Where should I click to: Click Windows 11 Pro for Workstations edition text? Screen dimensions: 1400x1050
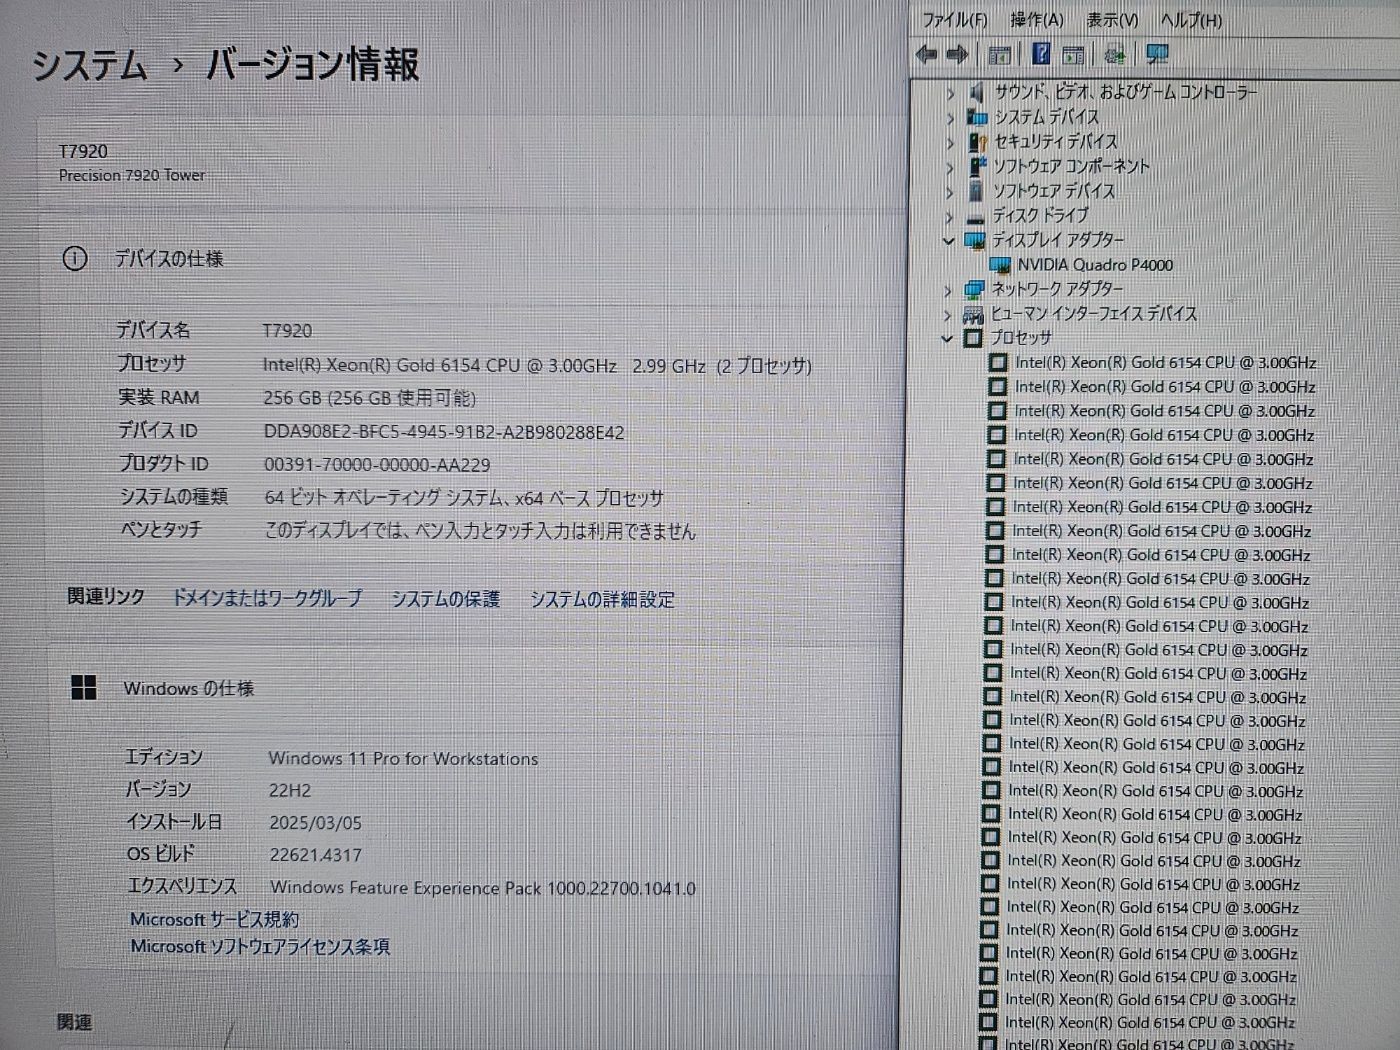pos(403,759)
